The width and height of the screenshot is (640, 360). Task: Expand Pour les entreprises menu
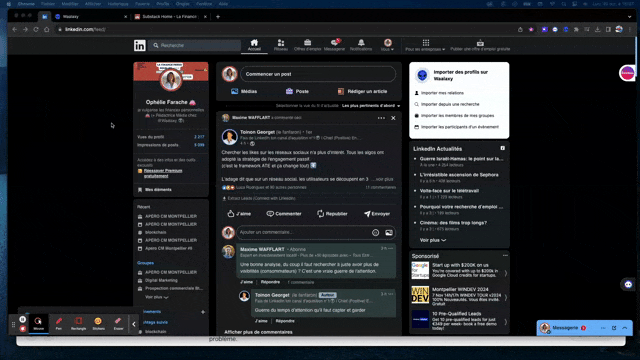point(425,45)
